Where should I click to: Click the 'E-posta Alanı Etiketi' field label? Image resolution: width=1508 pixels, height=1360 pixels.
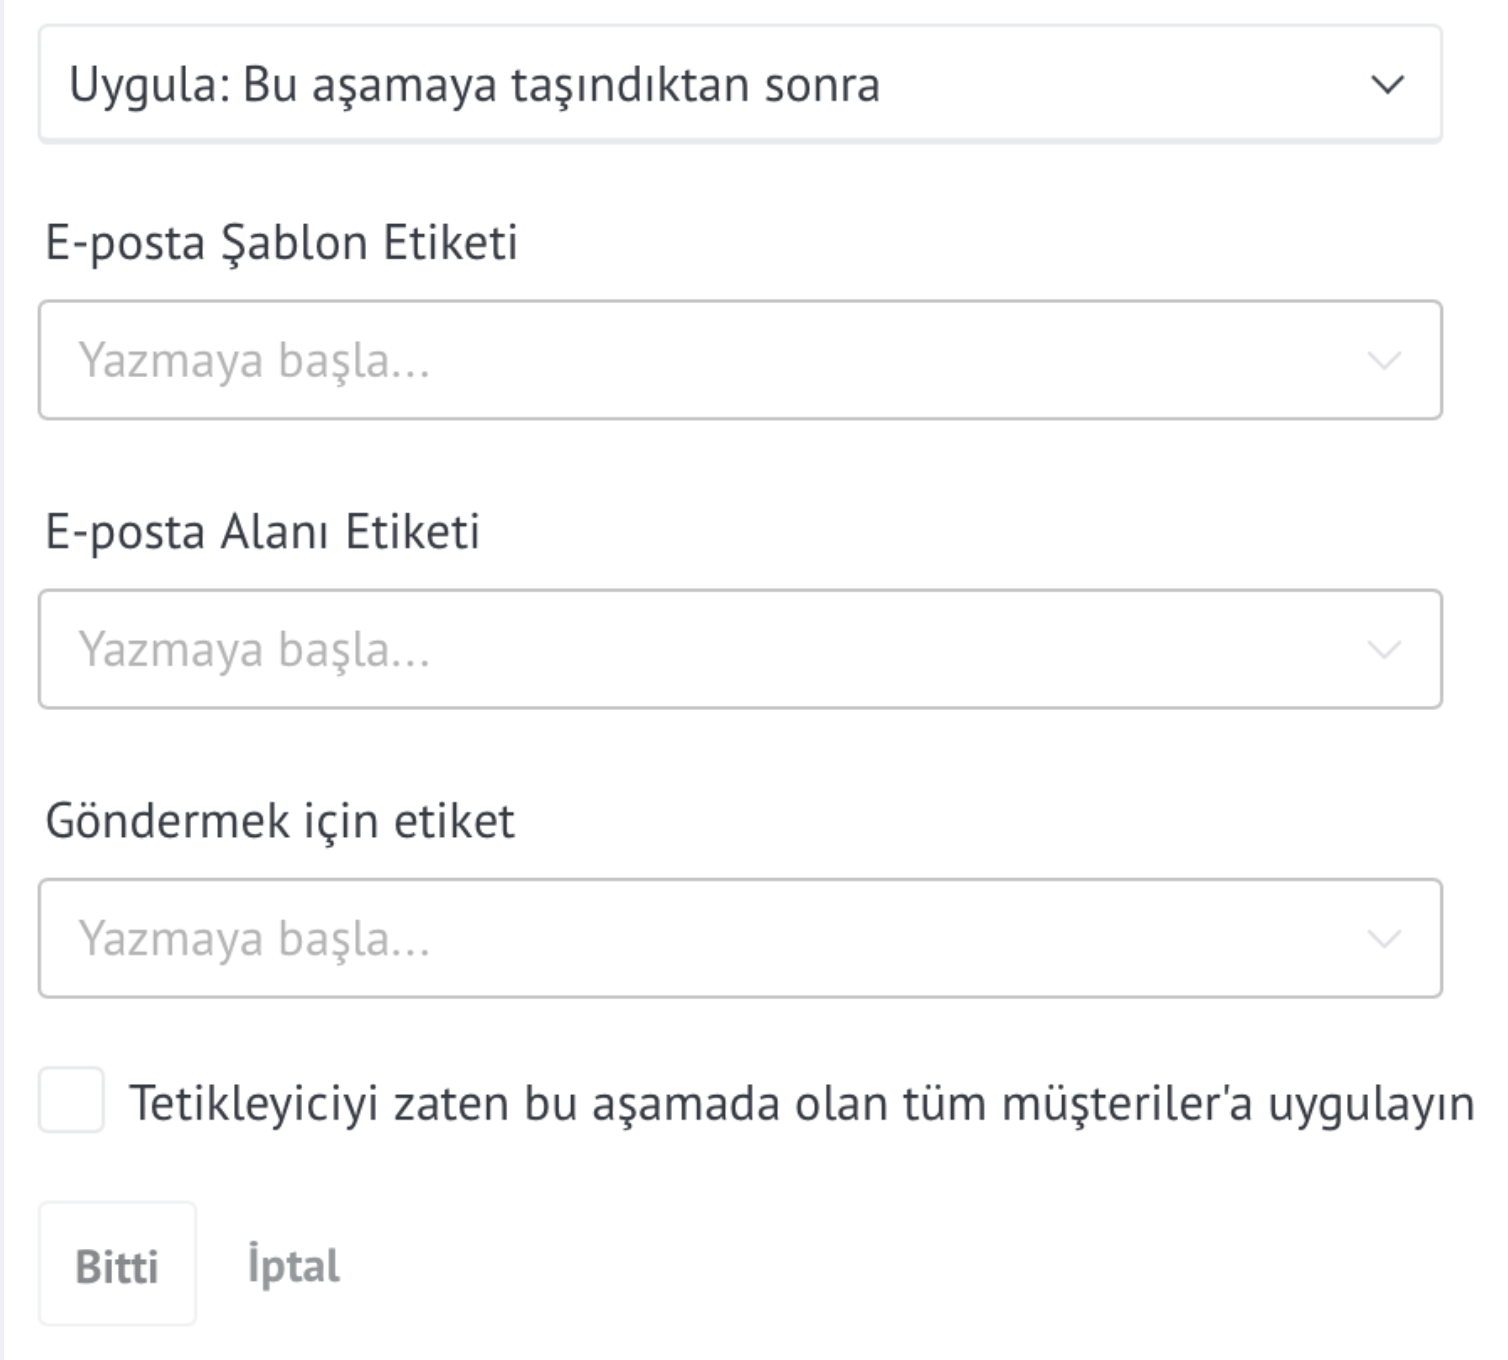[x=262, y=532]
